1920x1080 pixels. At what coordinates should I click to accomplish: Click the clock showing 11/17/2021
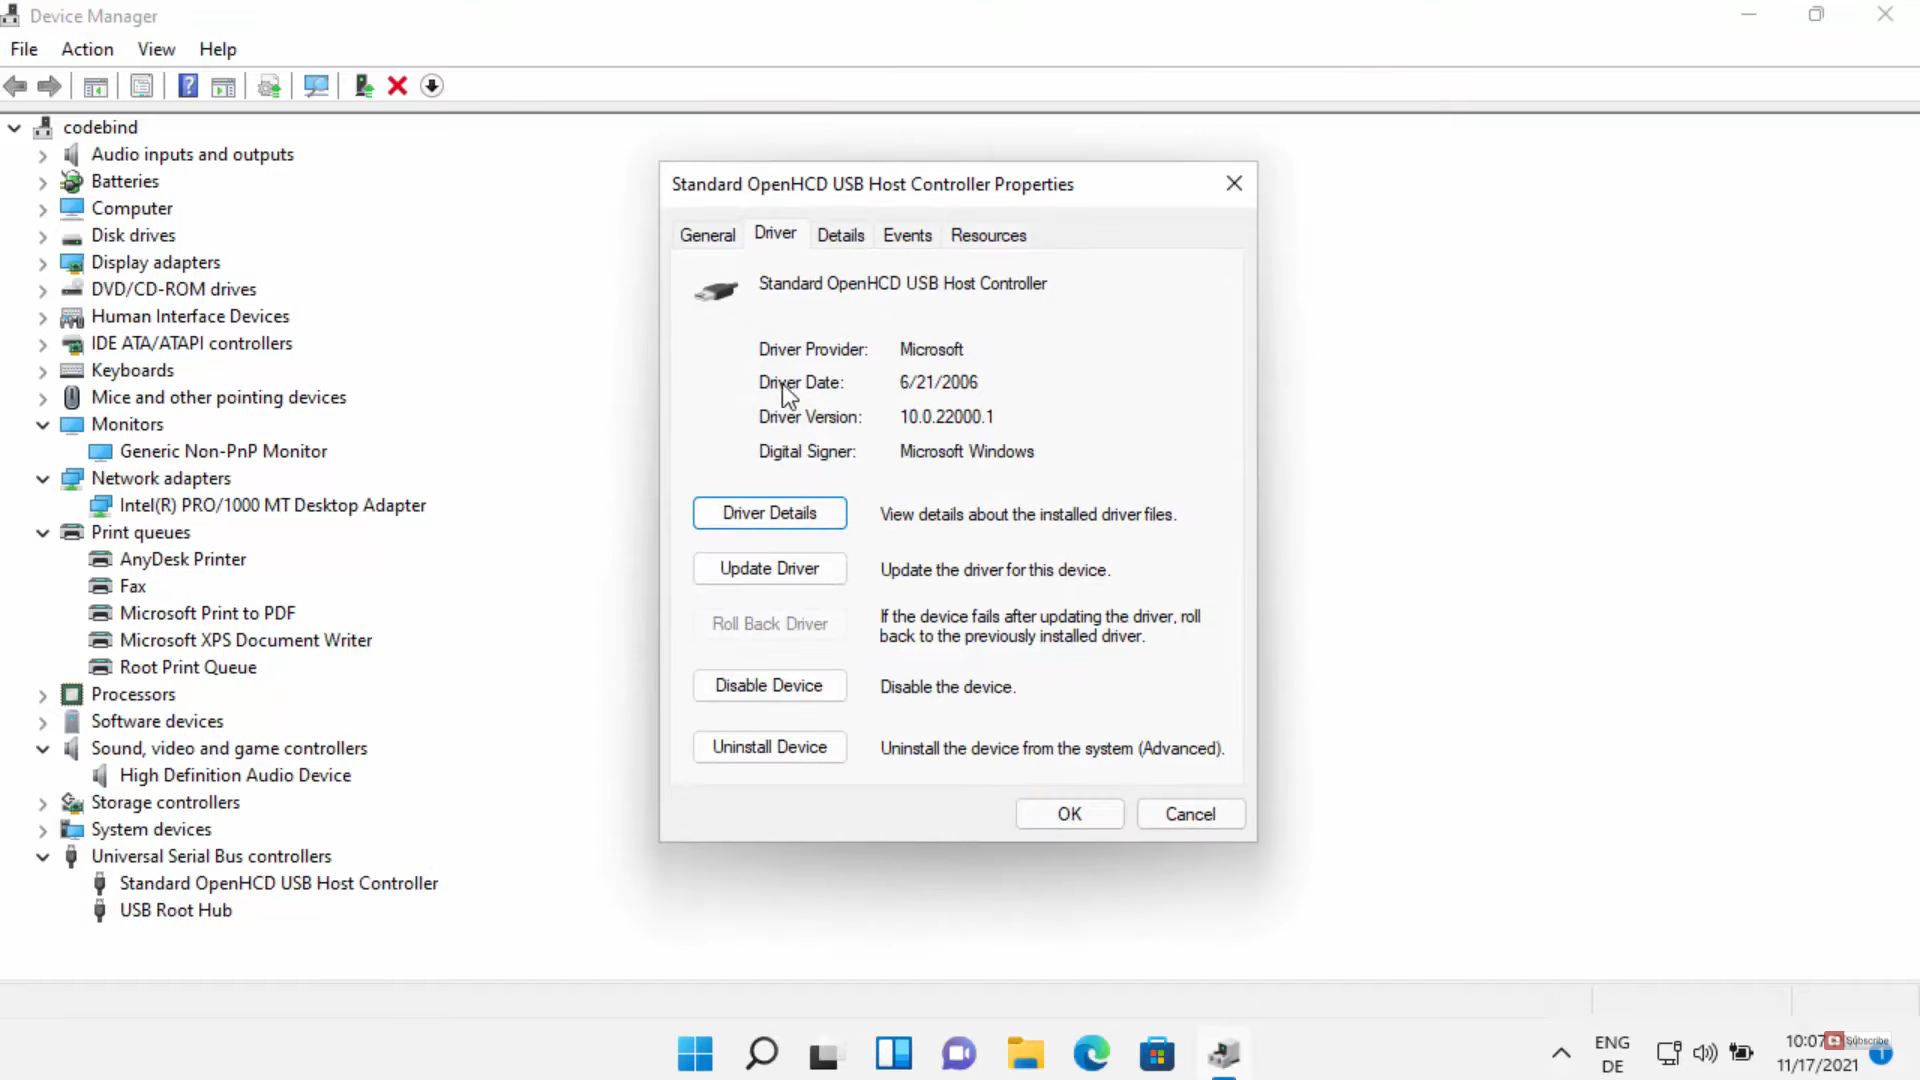click(1817, 1054)
